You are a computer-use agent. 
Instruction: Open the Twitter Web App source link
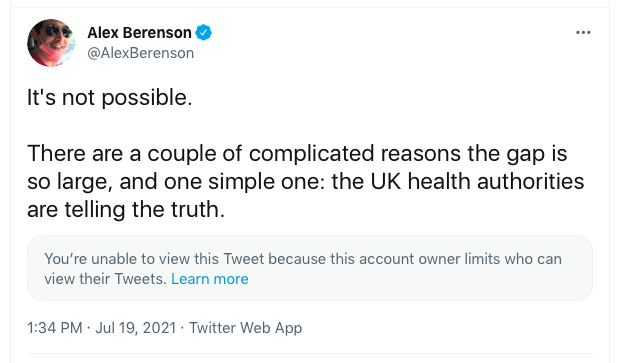click(246, 328)
